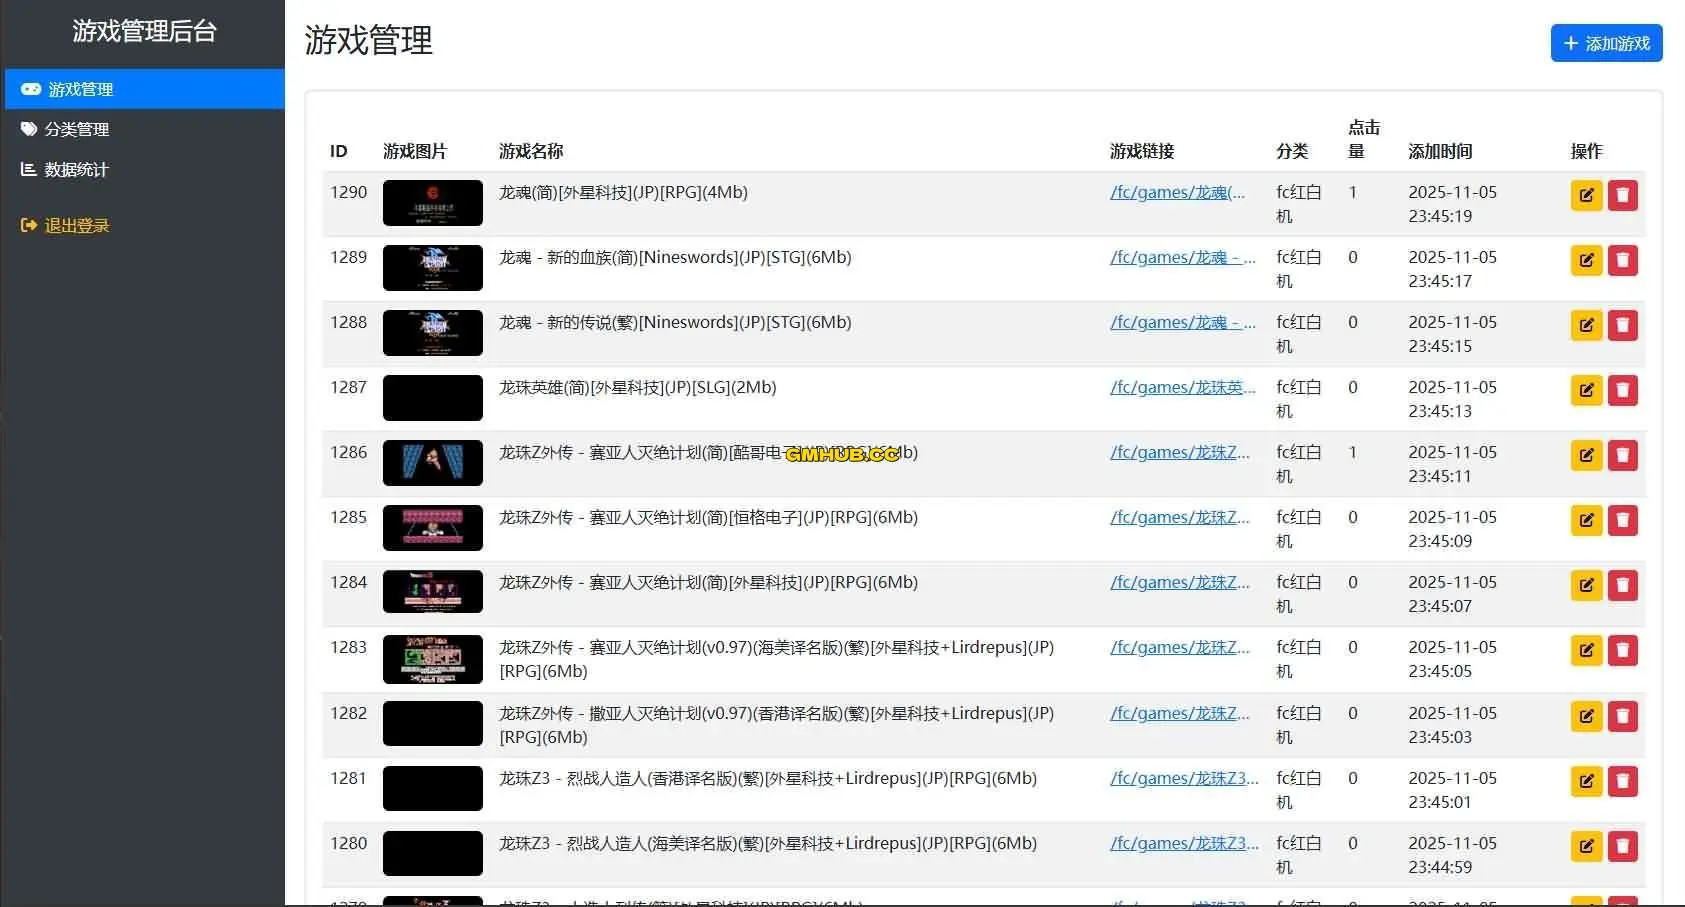Edit game 1282 撒亚人灭绝计划

tap(1586, 716)
